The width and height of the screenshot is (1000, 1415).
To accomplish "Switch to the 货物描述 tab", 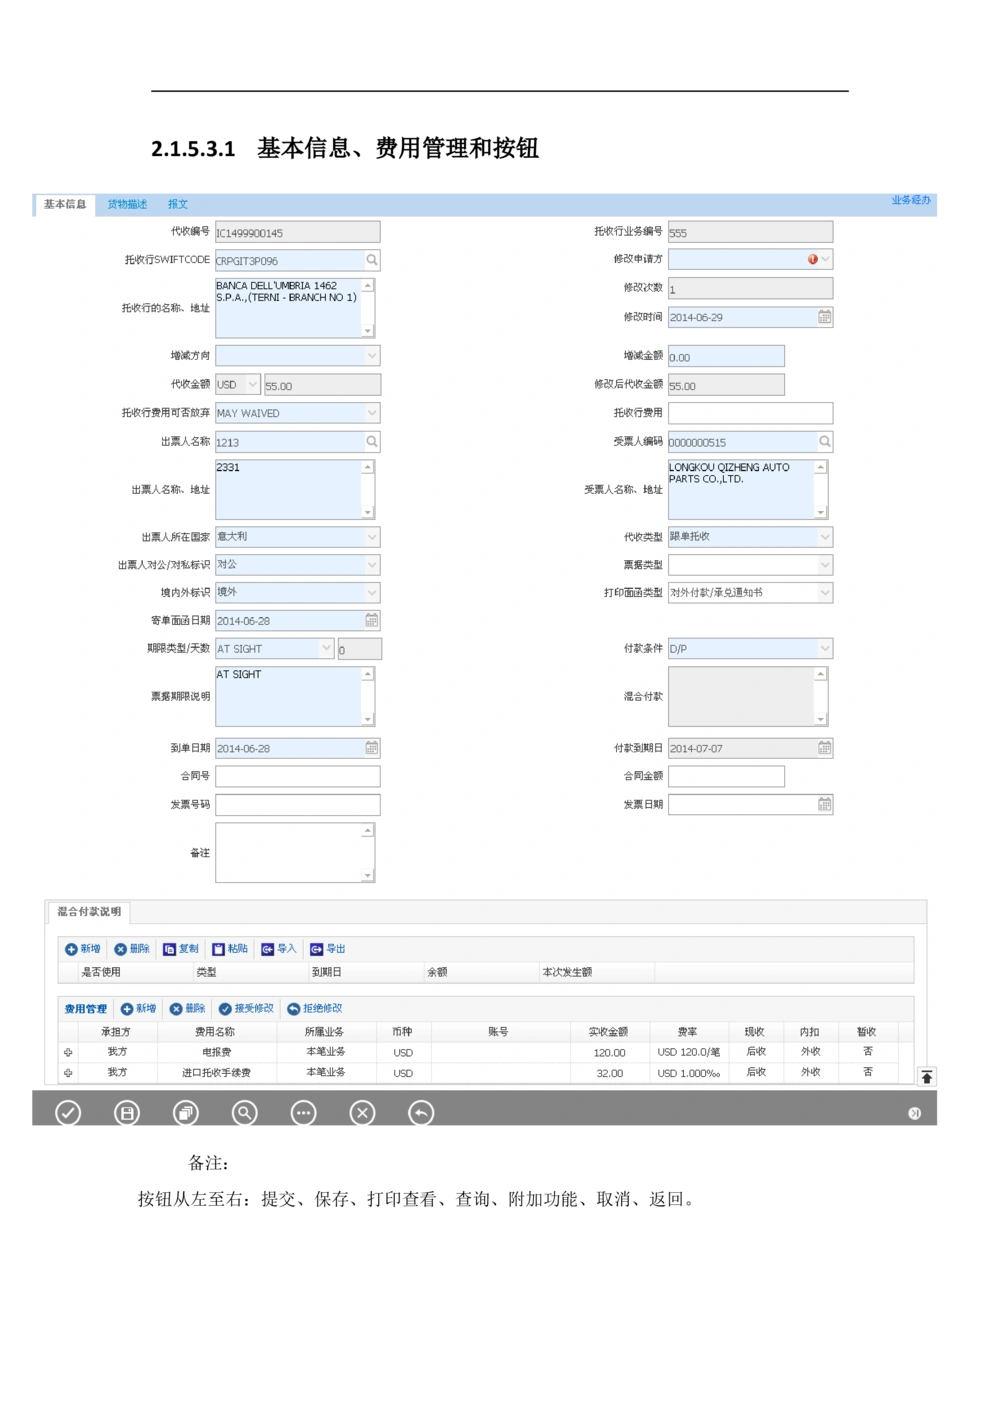I will coord(127,204).
